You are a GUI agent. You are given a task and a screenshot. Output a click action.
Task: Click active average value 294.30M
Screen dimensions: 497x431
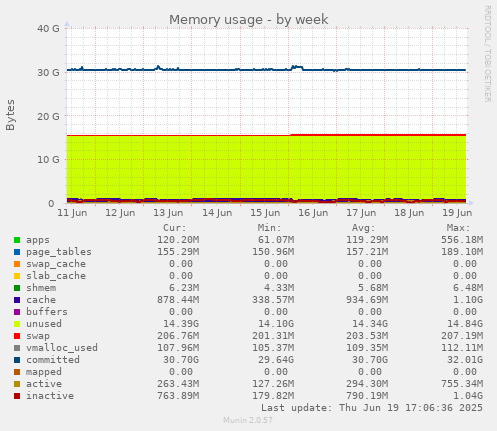tap(367, 384)
